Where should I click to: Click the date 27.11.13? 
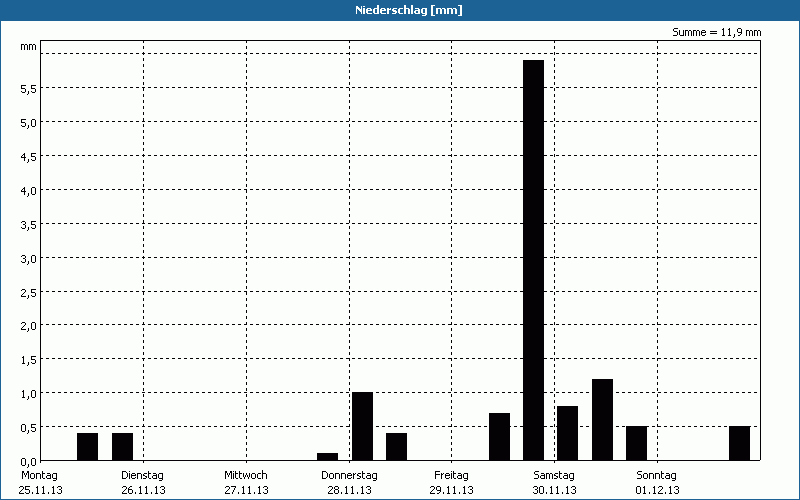coord(246,490)
